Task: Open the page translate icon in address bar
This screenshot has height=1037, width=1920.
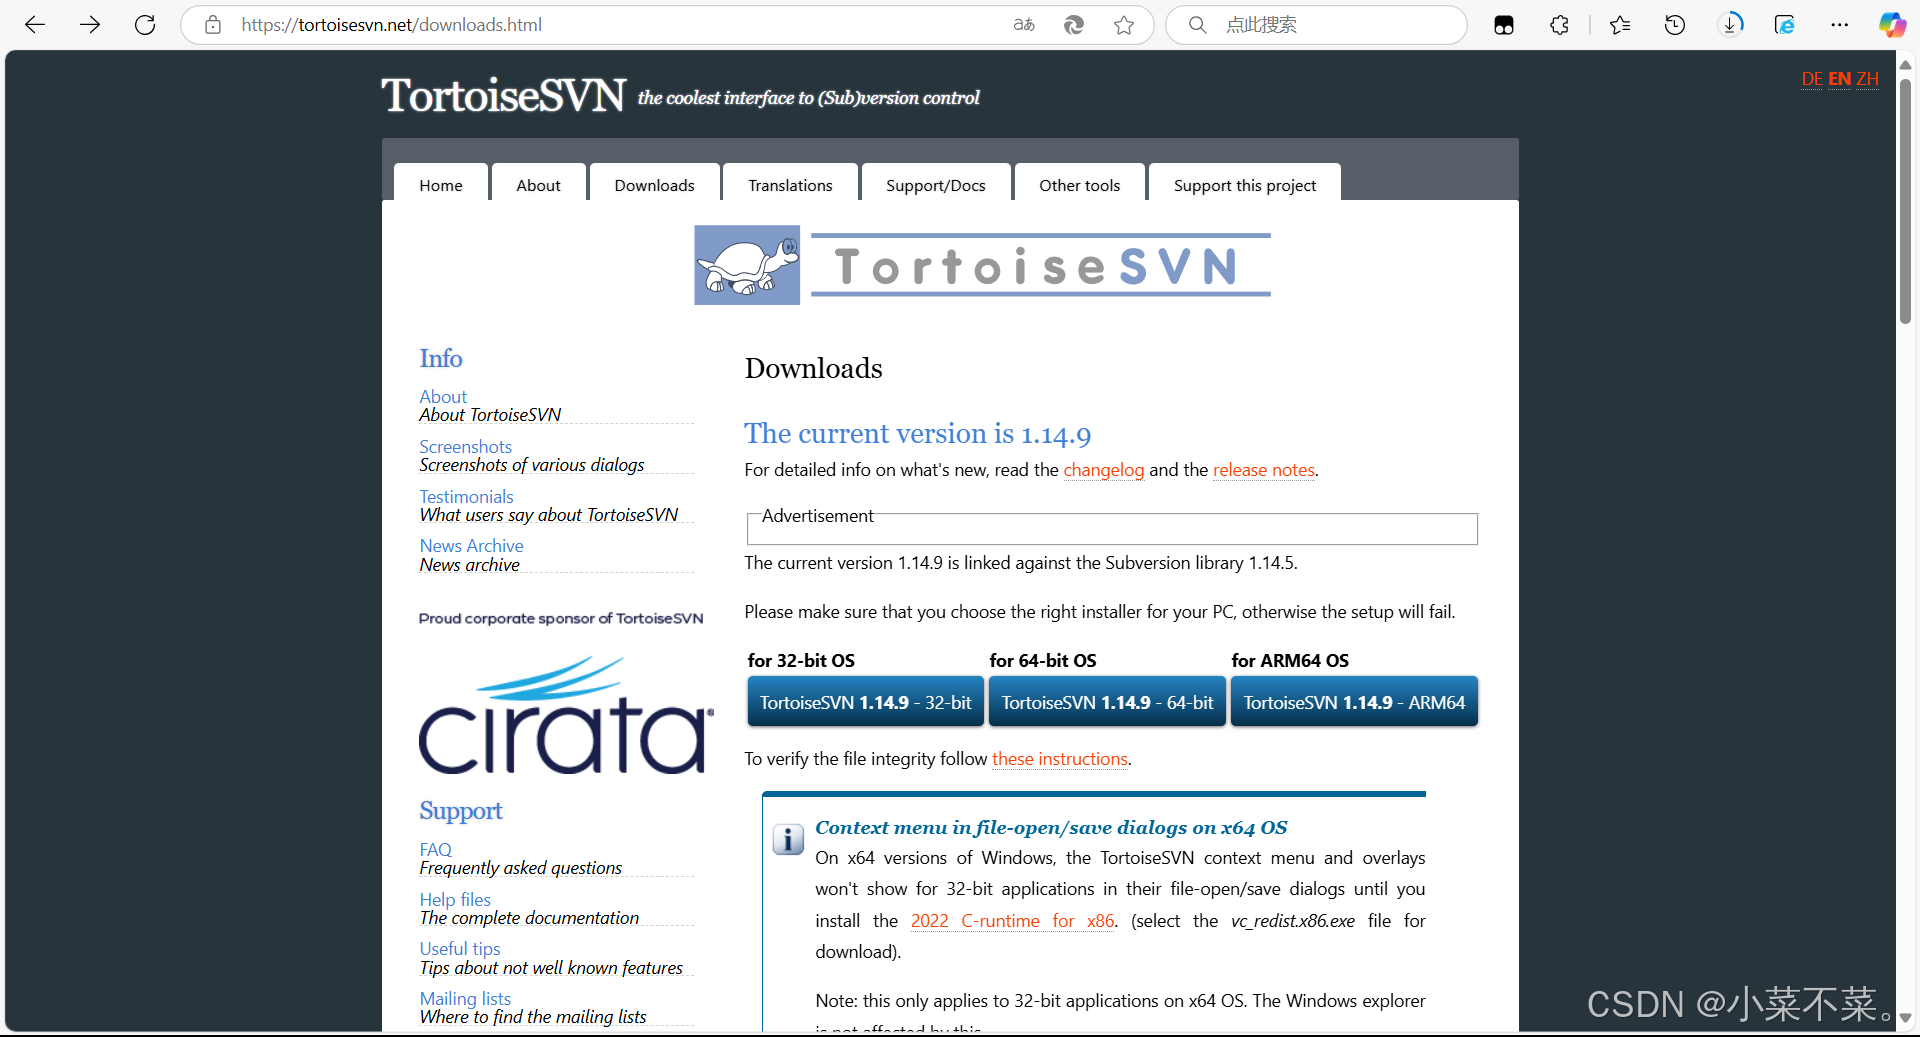Action: (x=1024, y=25)
